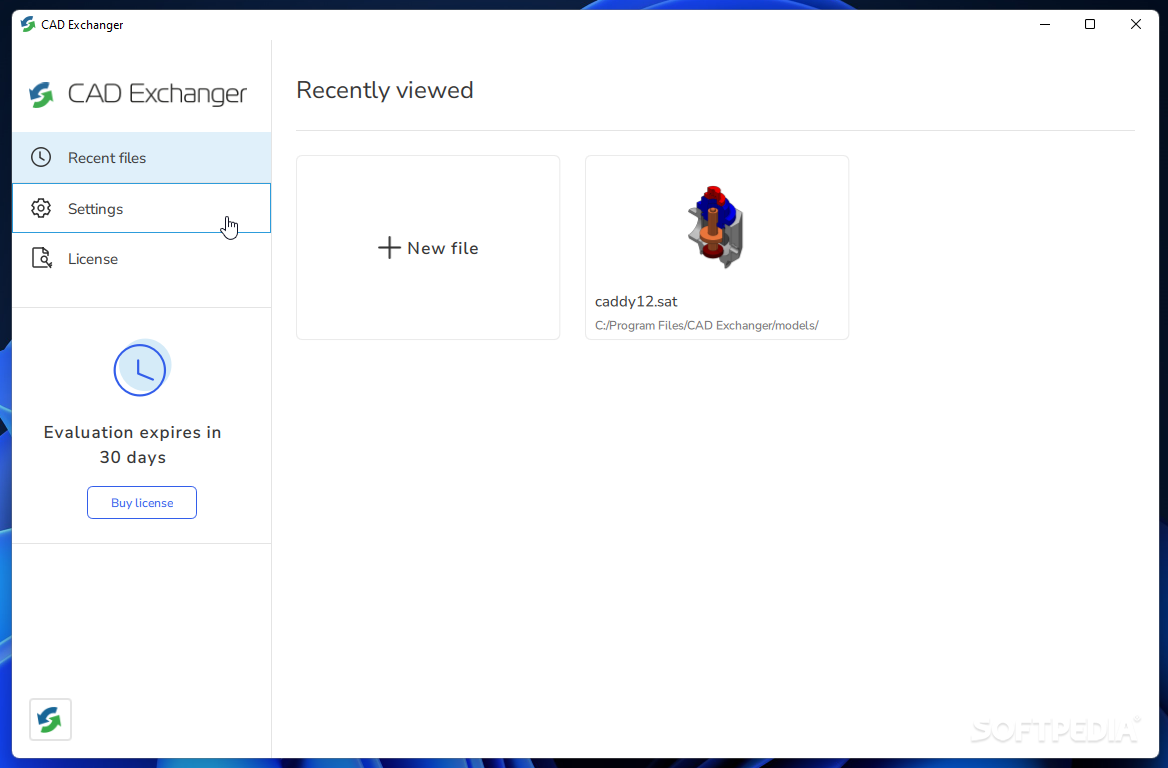Select the caddy12.sat file name
1168x768 pixels.
point(636,302)
